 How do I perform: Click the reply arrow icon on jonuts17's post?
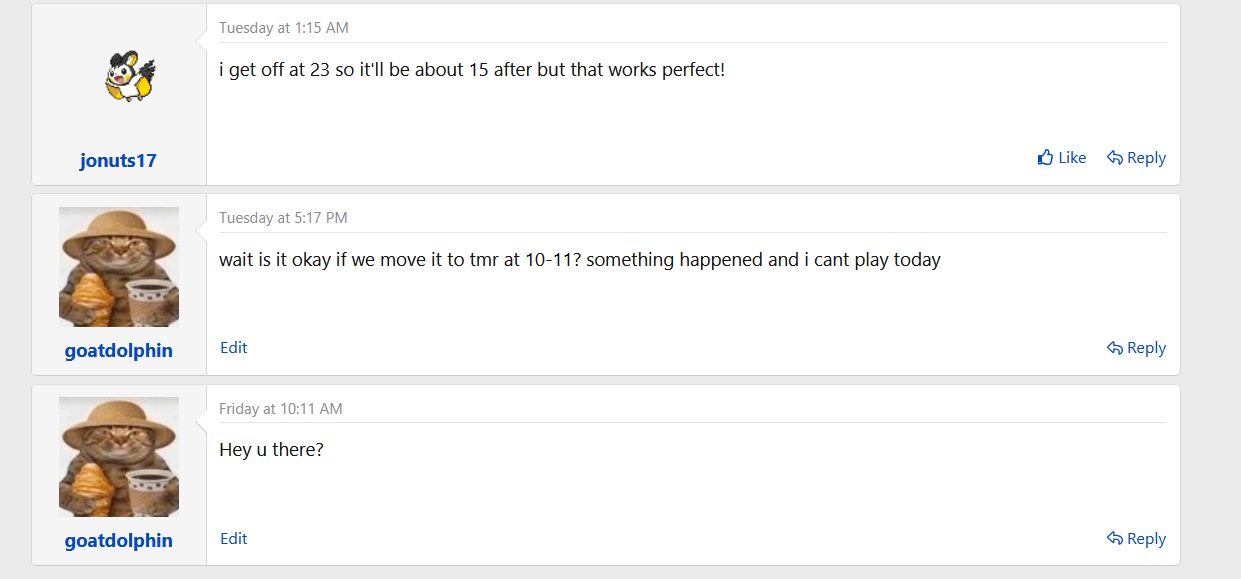point(1115,158)
